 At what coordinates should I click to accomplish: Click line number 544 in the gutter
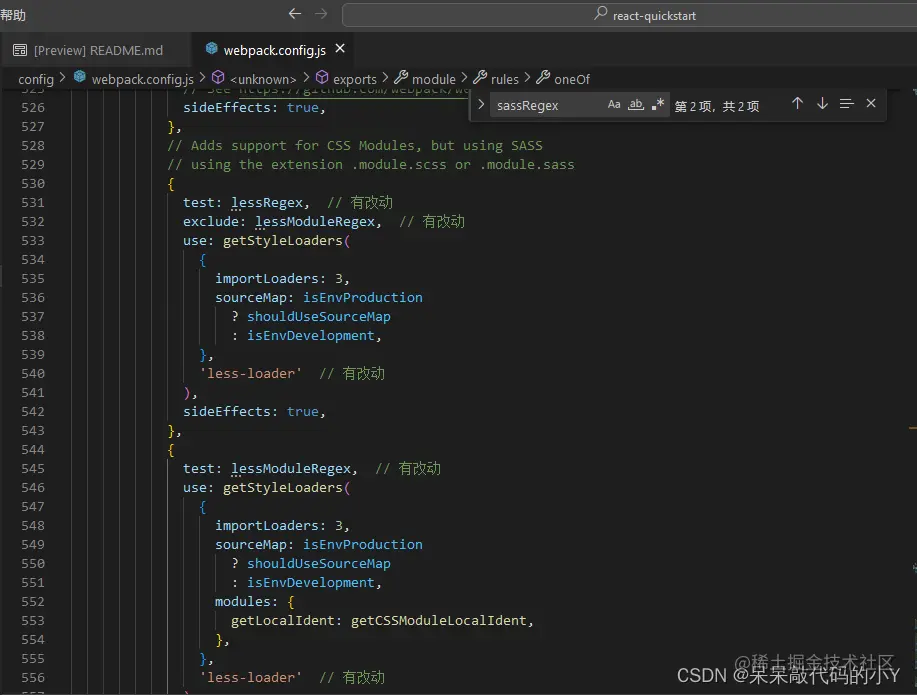(x=33, y=450)
